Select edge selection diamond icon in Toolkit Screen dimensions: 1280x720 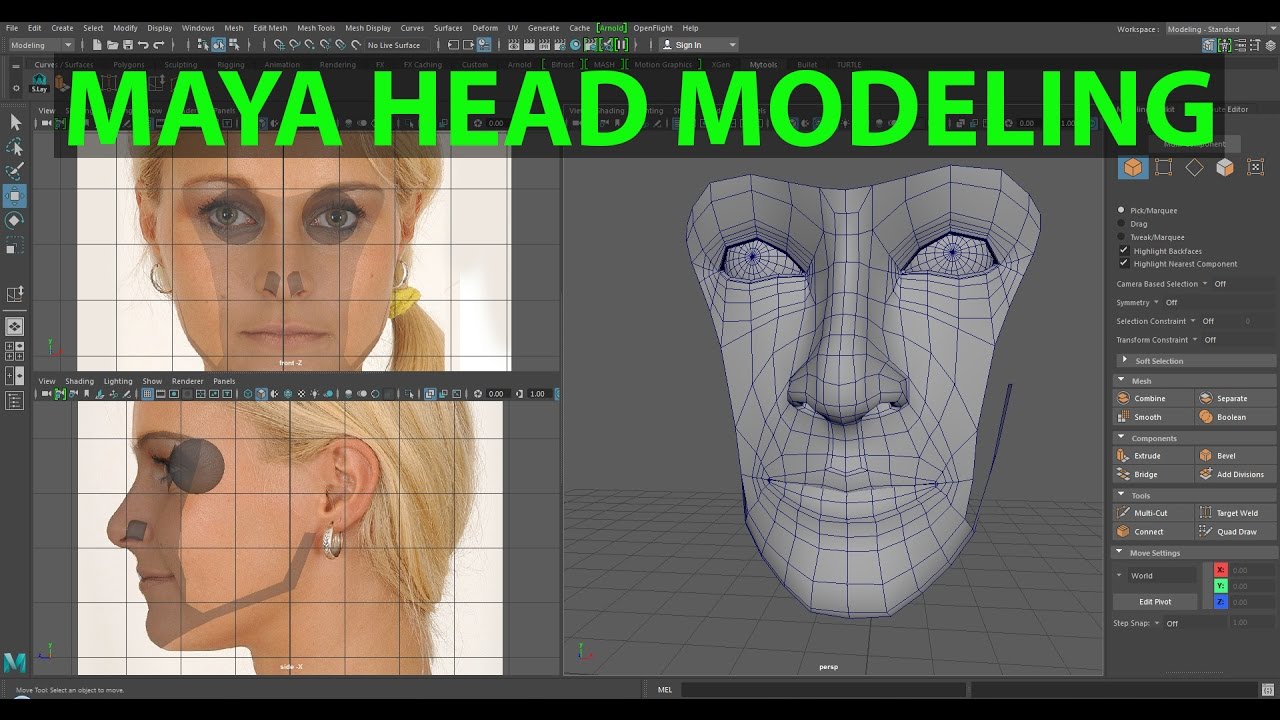click(1194, 167)
